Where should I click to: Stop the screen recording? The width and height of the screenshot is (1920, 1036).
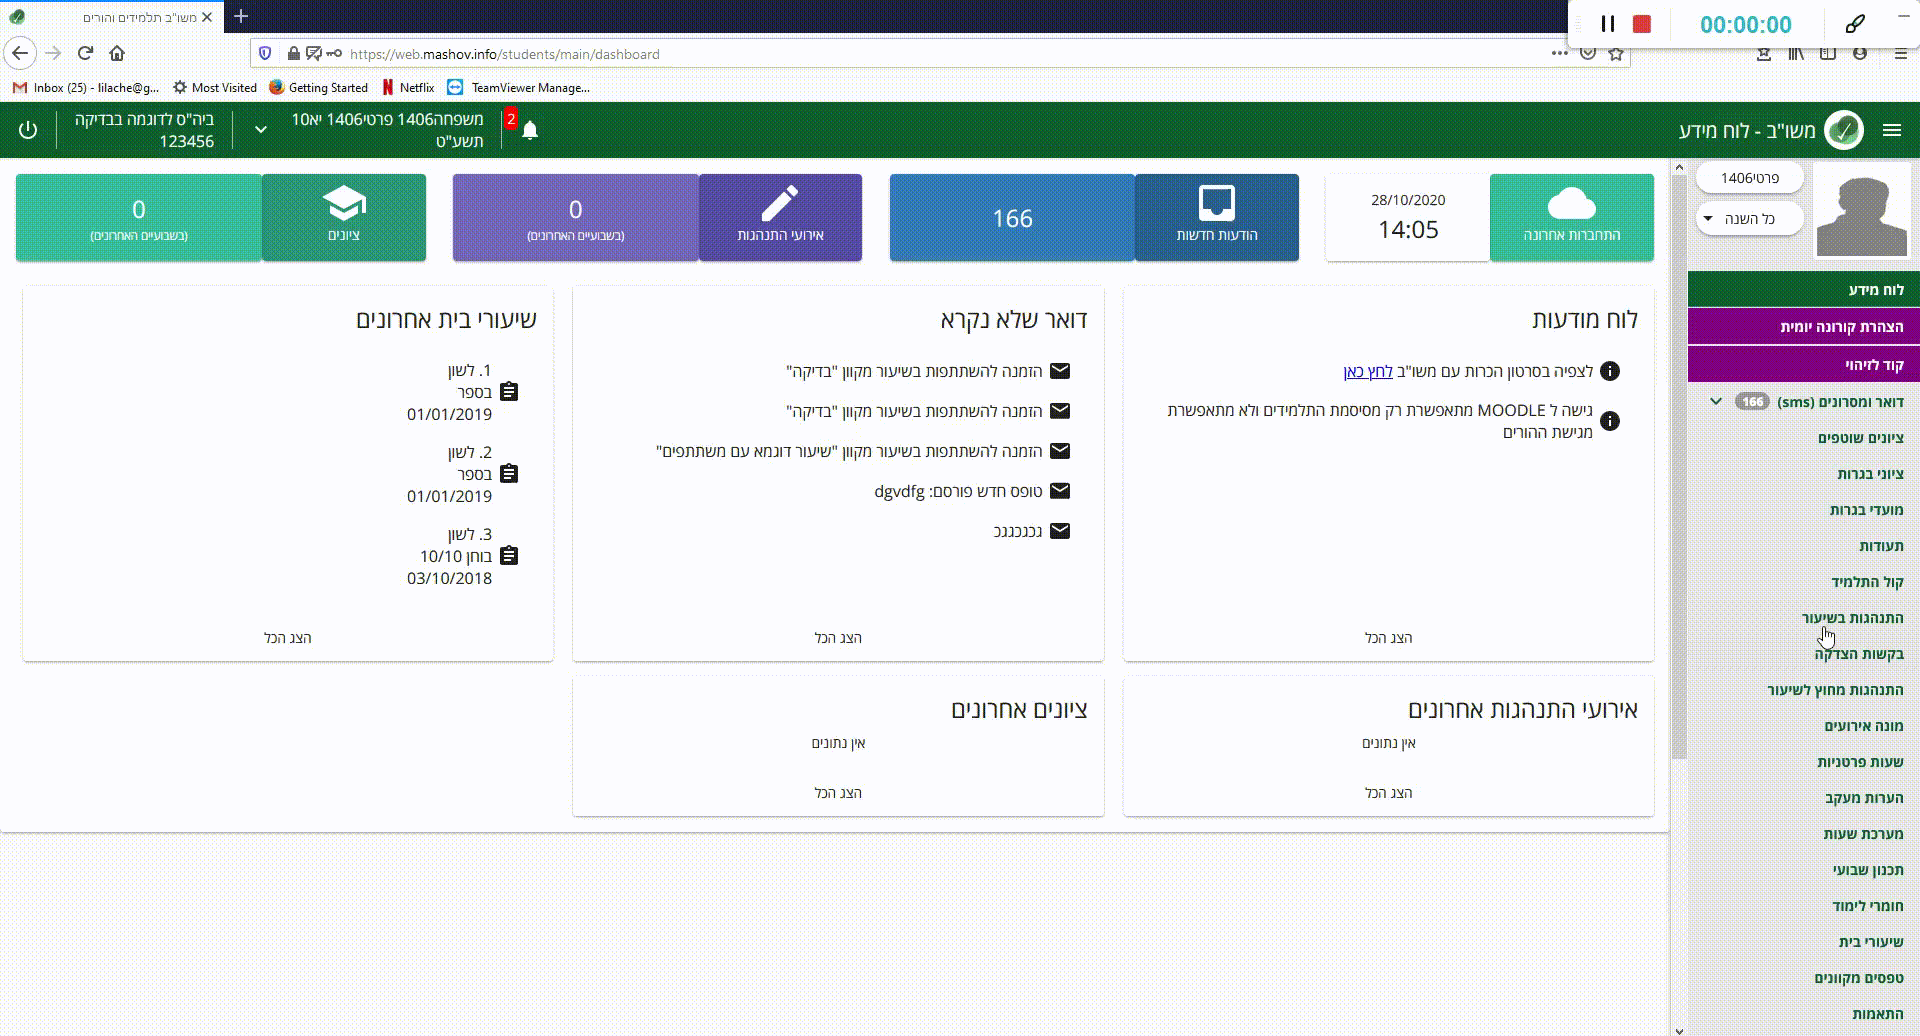(x=1642, y=24)
